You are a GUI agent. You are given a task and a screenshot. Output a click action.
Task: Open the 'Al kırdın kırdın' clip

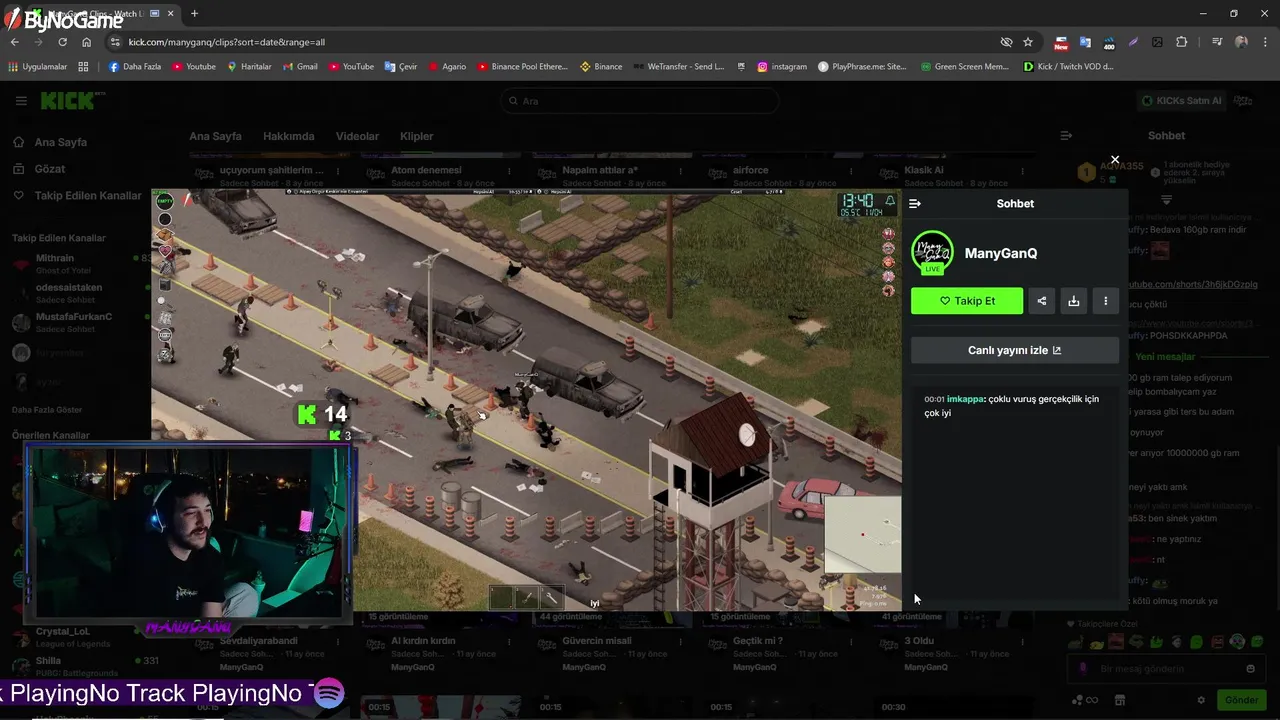point(423,641)
